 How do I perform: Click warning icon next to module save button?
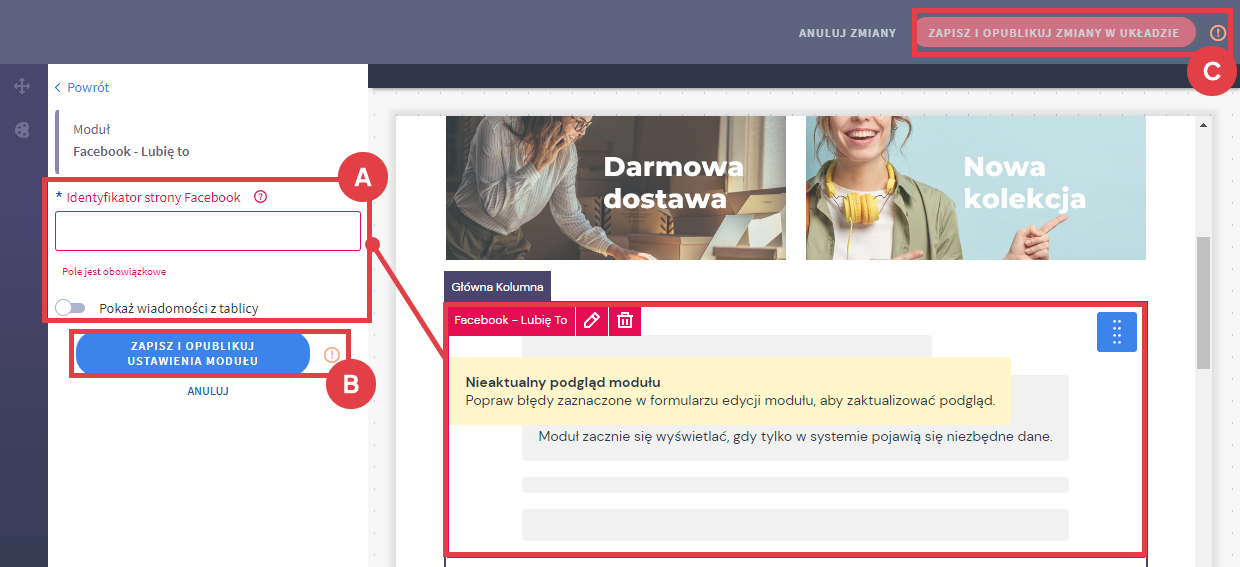pyautogui.click(x=332, y=354)
